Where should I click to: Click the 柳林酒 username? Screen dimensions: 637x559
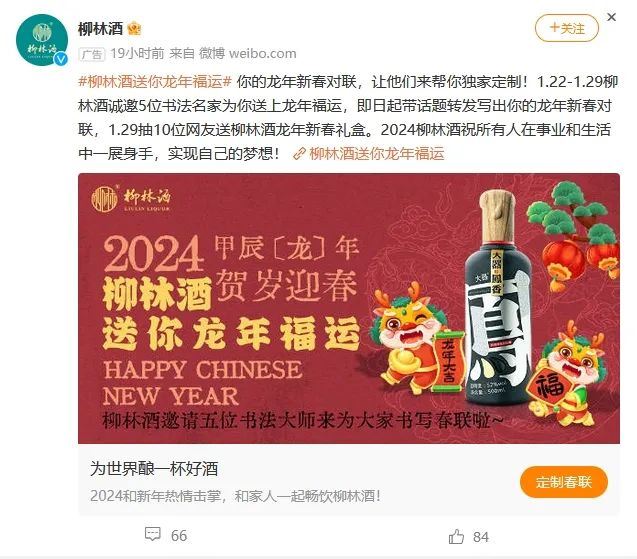pos(100,29)
